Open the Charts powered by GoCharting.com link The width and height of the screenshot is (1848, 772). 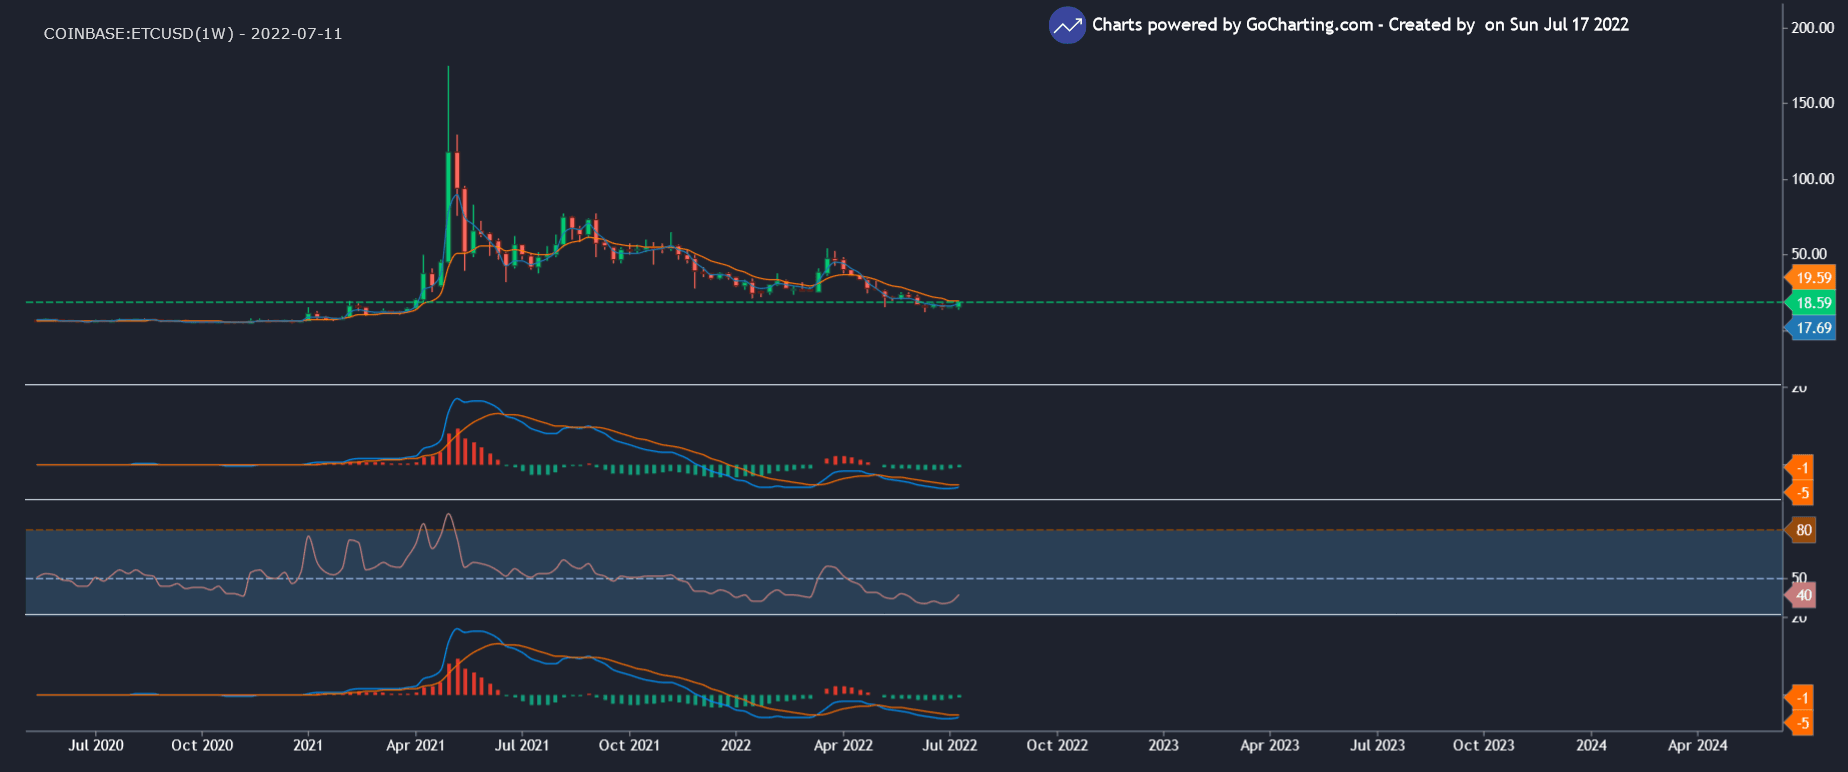1232,25
